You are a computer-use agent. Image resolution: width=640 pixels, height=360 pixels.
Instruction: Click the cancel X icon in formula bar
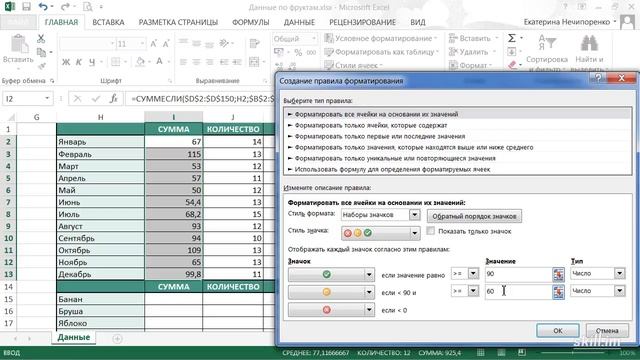(x=77, y=98)
